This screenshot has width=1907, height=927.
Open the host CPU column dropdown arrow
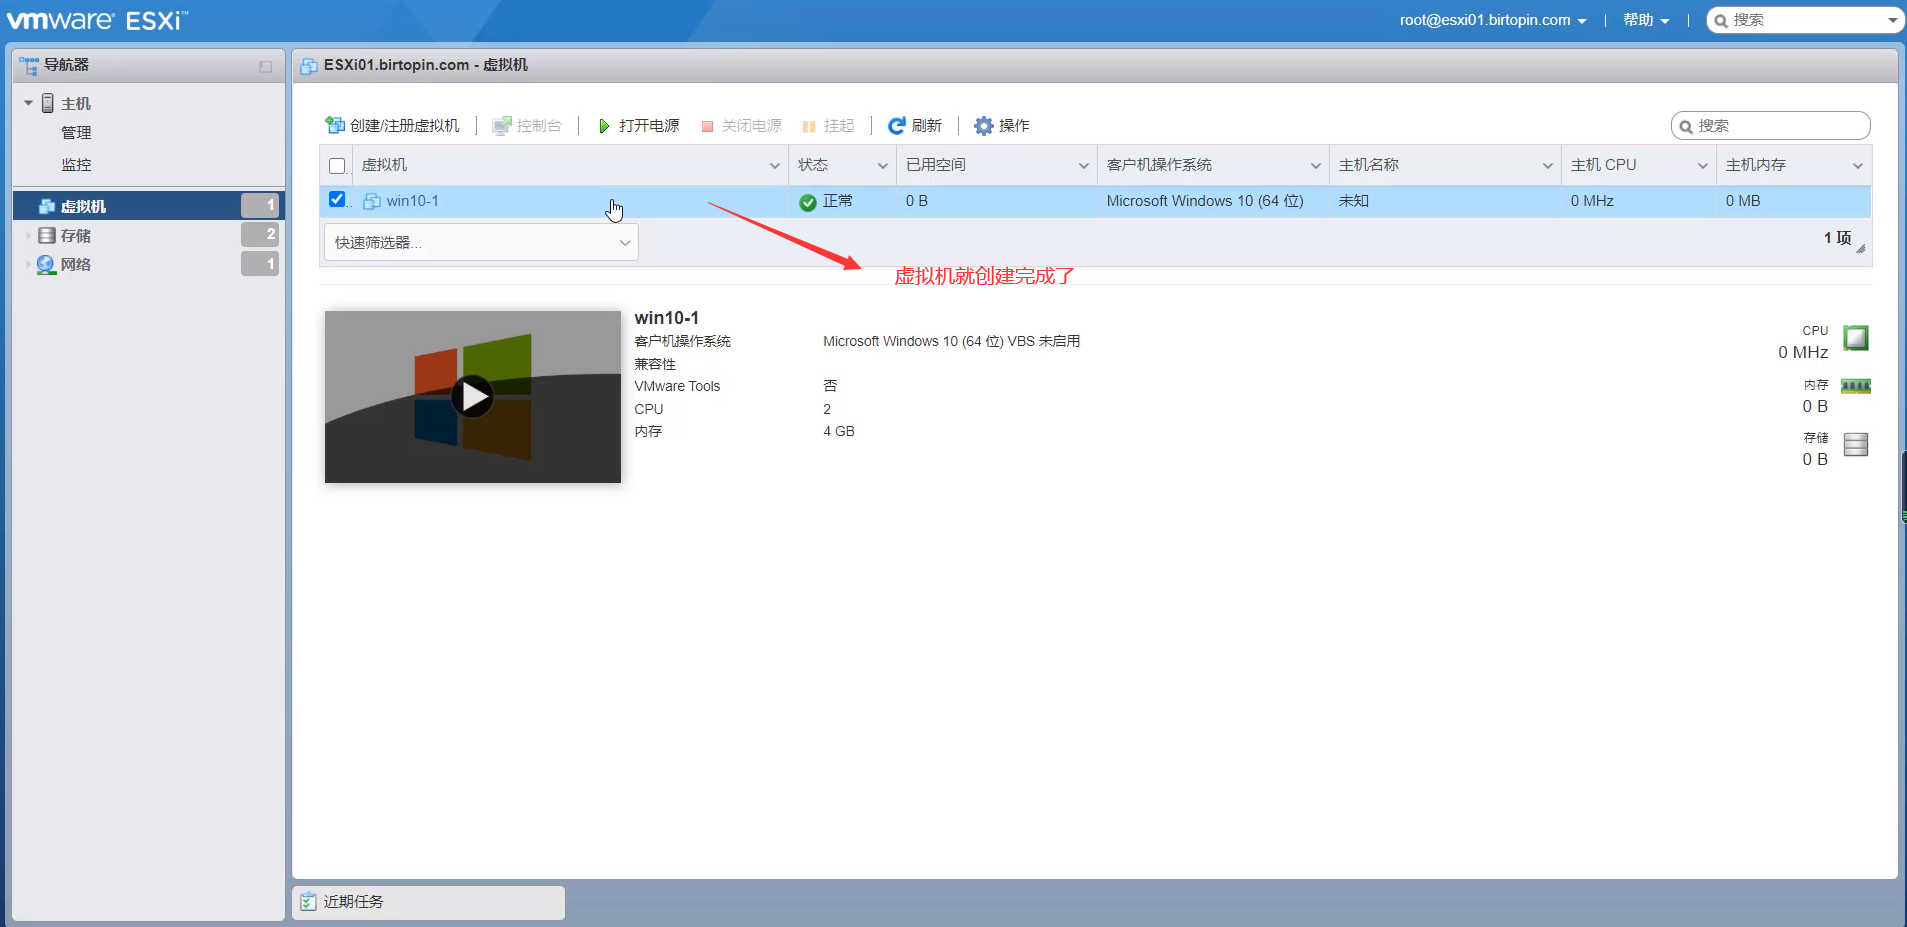click(x=1702, y=166)
